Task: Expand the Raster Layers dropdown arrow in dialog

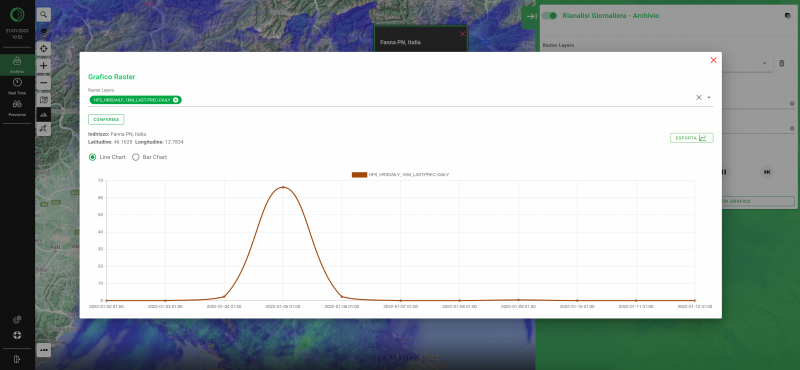Action: pos(709,97)
